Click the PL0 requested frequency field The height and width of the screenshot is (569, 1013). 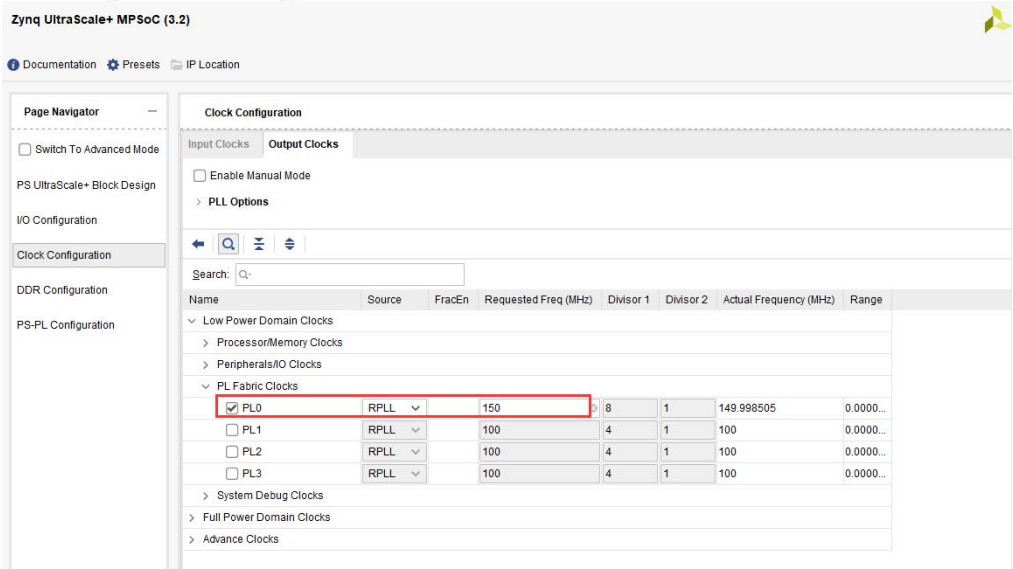[x=532, y=408]
